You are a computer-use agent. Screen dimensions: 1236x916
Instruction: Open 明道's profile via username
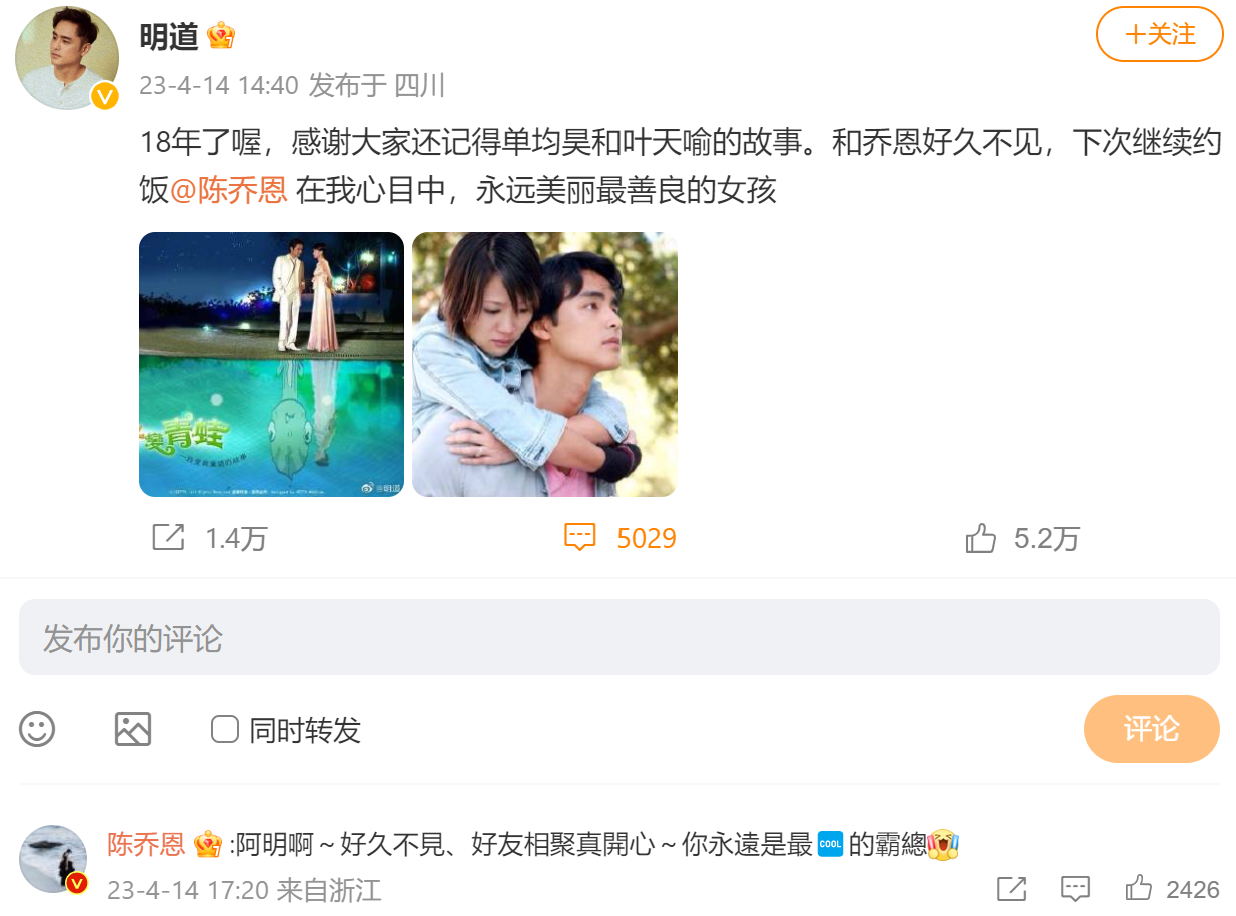170,37
